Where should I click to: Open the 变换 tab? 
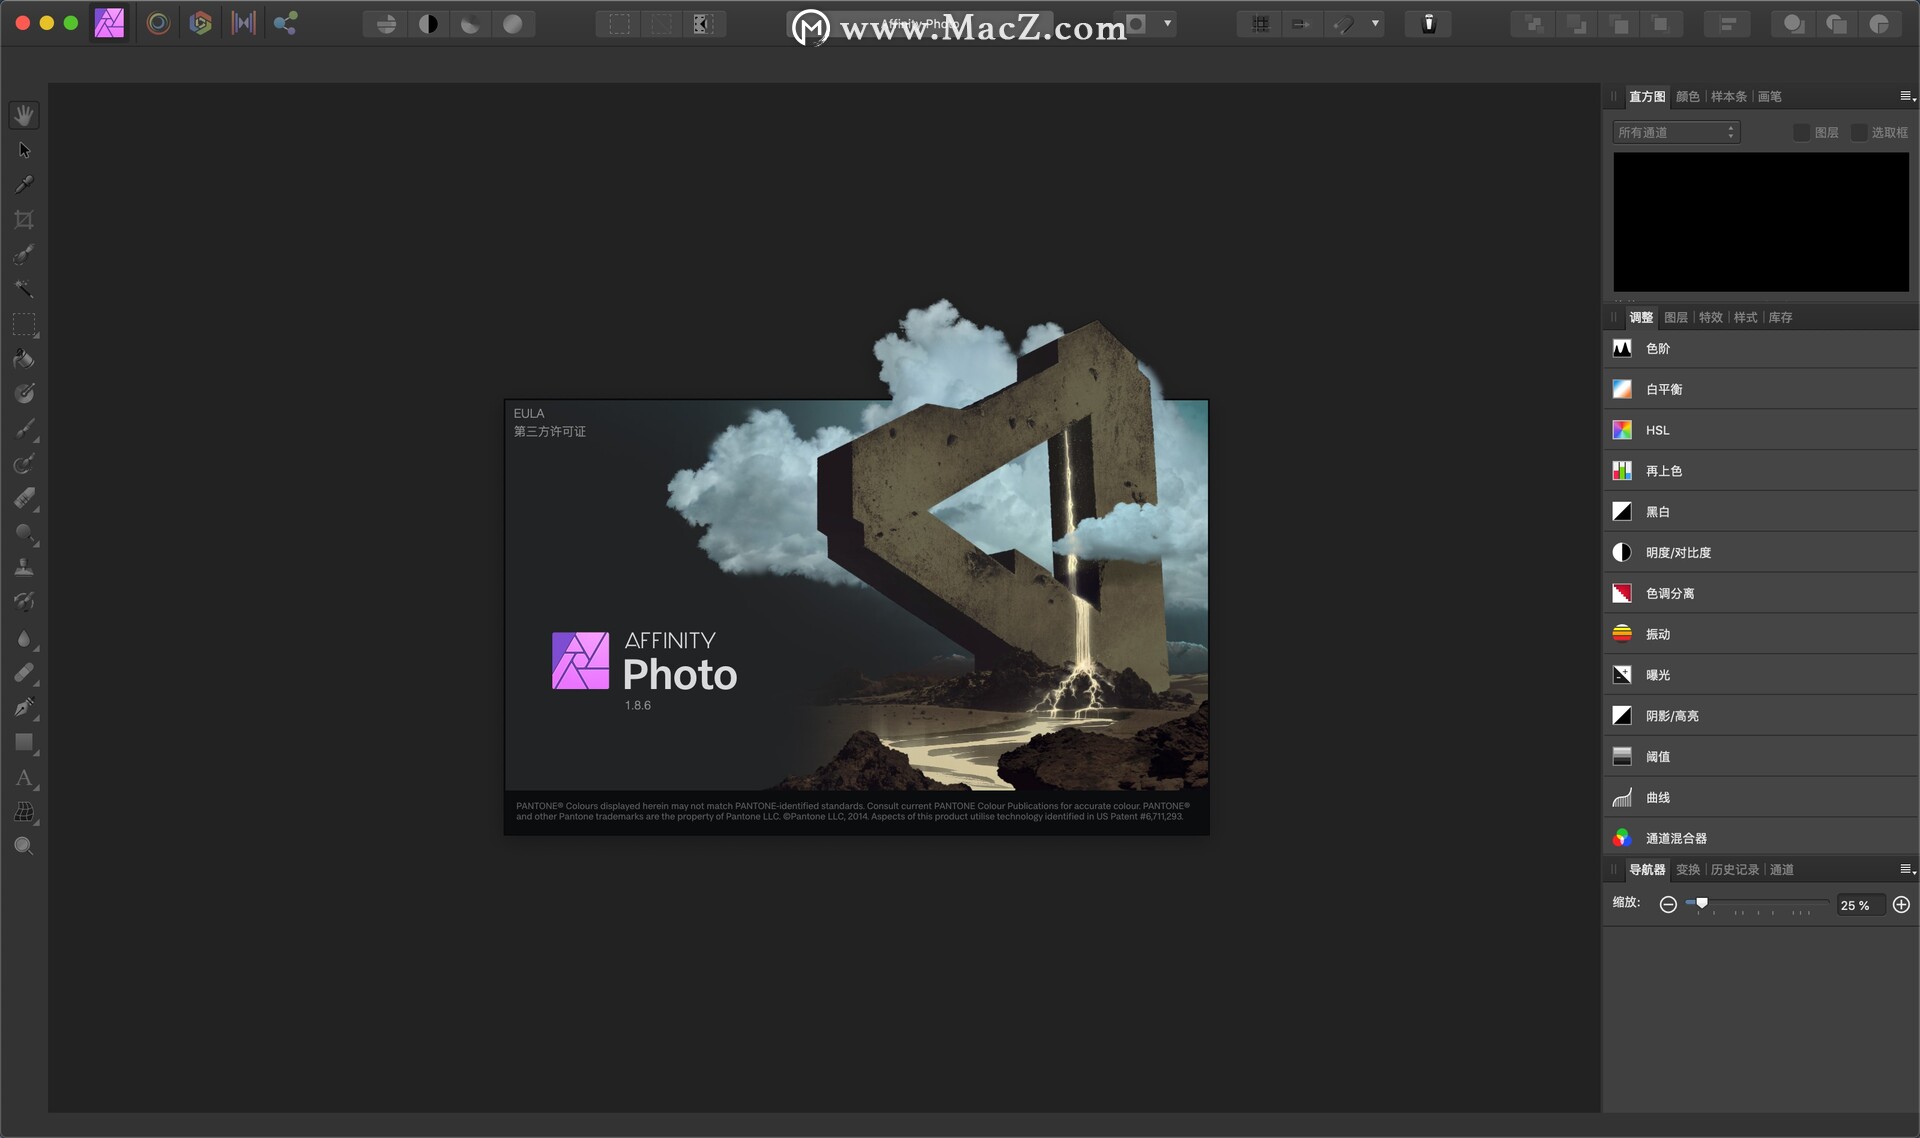(1687, 869)
